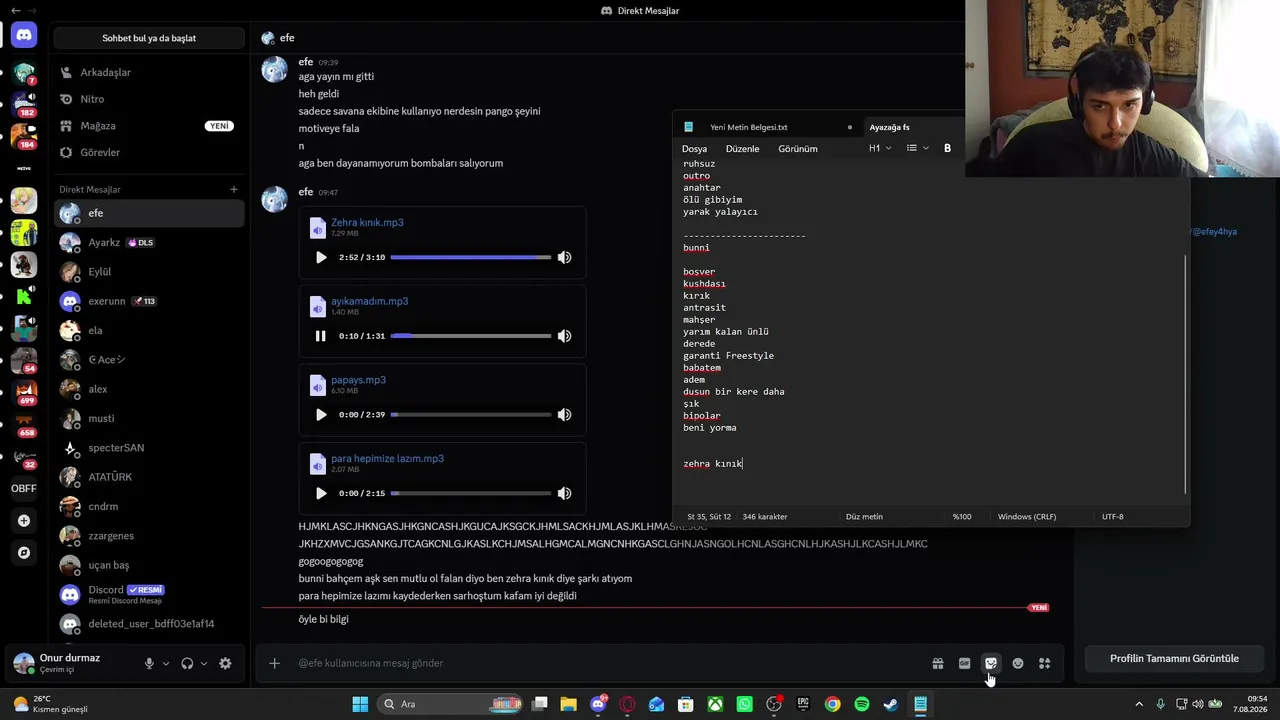Open Zehra kınık.mp3 file link
Viewport: 1280px width, 720px height.
[367, 222]
